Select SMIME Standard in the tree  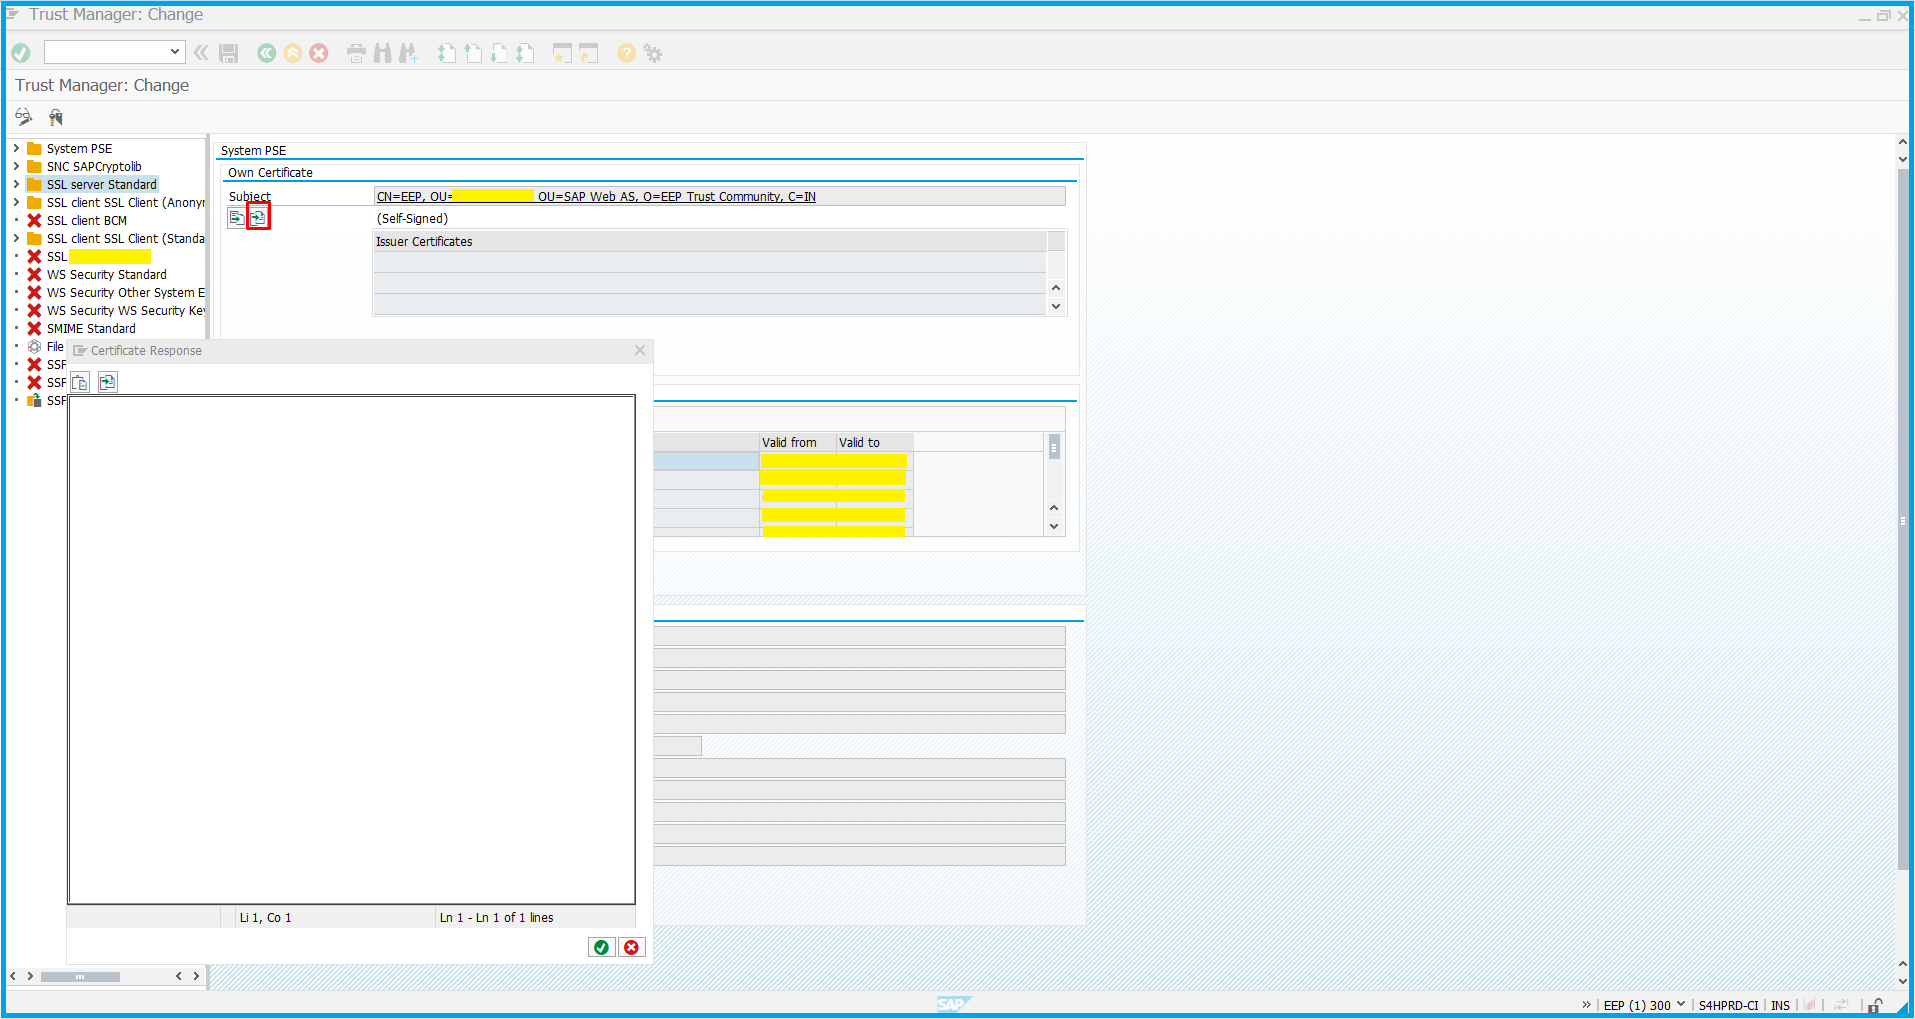click(x=91, y=329)
